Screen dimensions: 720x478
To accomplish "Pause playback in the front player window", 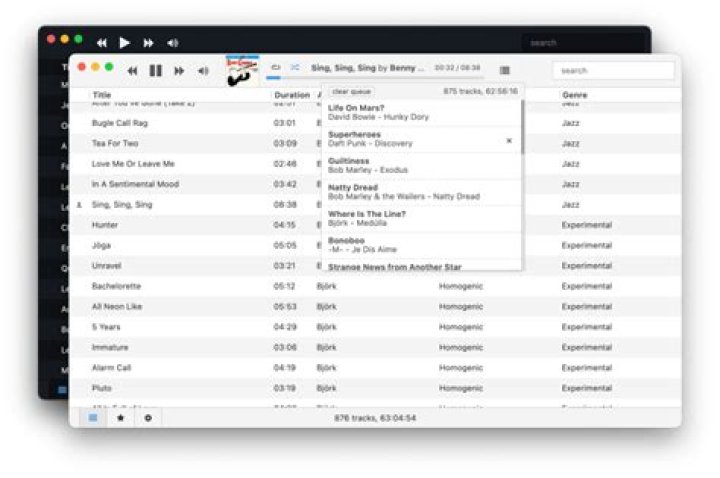I will tap(155, 70).
